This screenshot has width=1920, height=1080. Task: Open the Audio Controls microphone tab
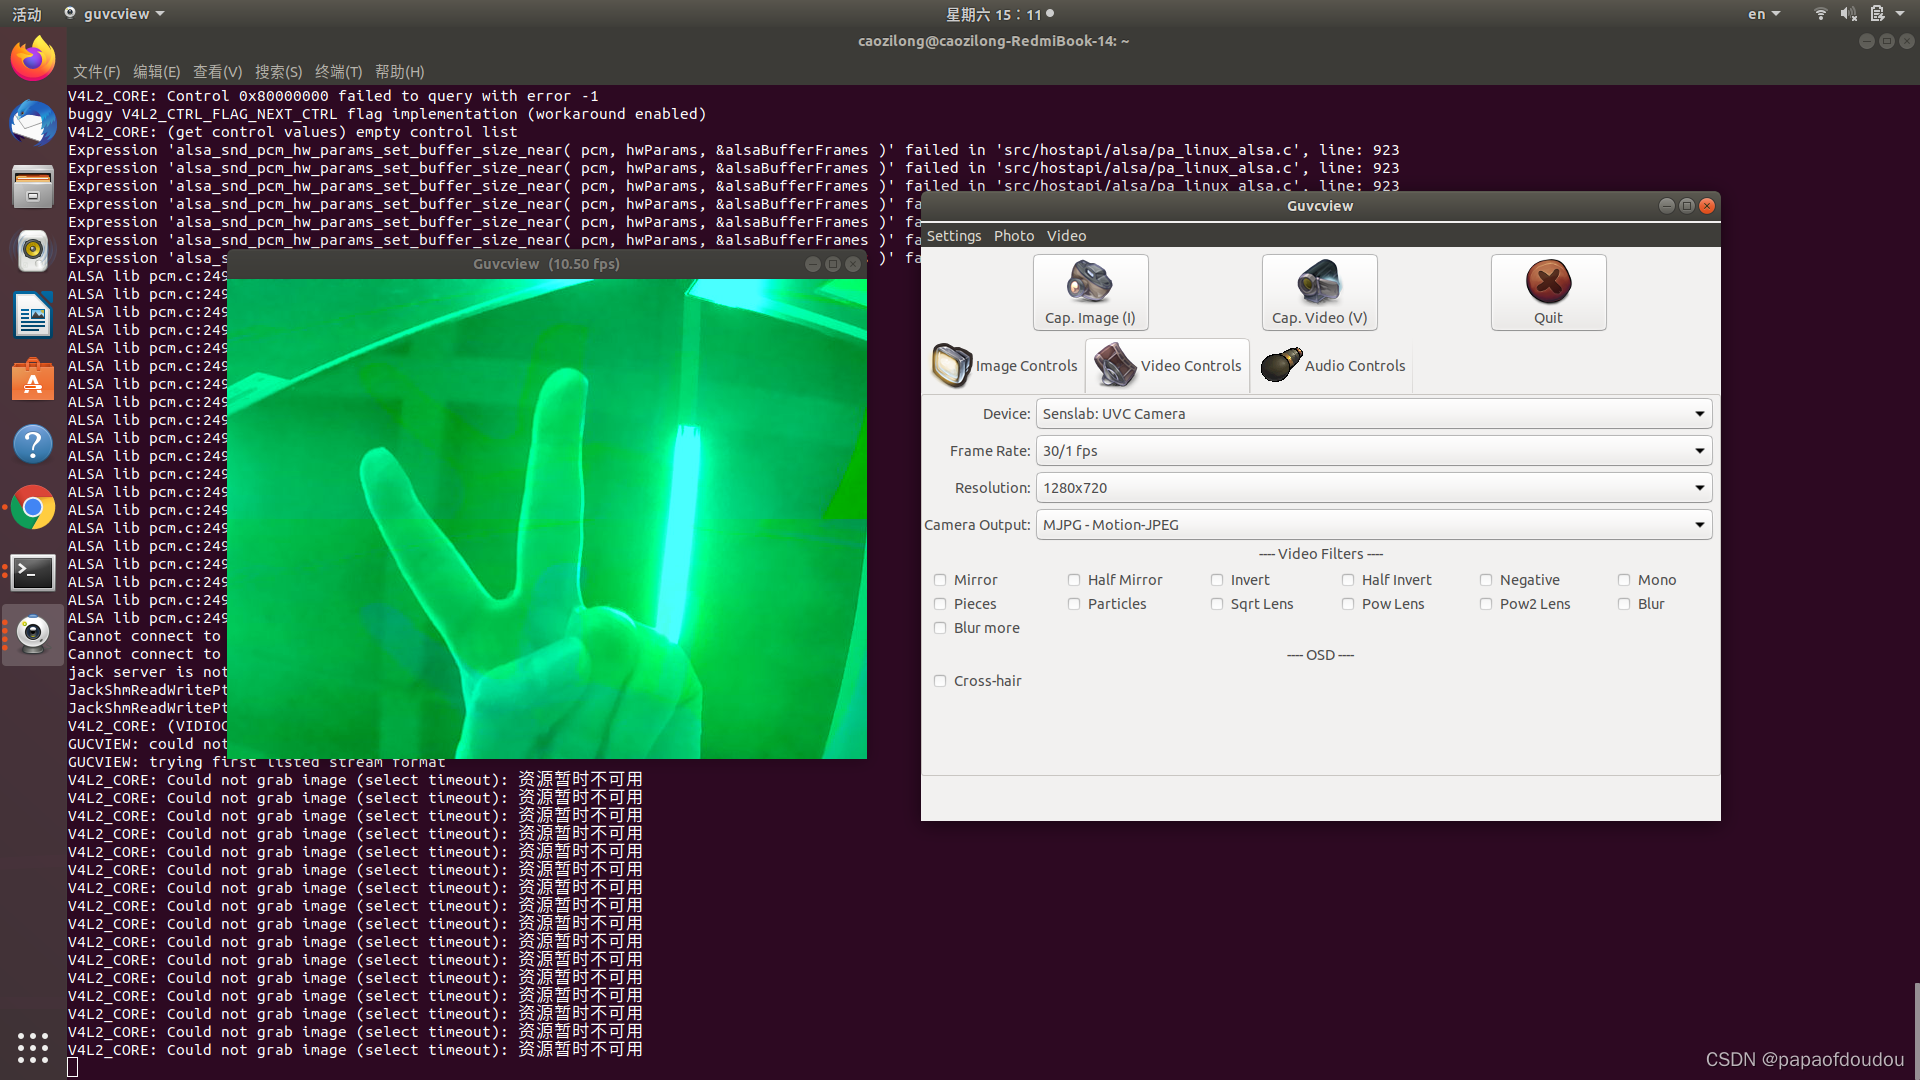click(x=1334, y=366)
